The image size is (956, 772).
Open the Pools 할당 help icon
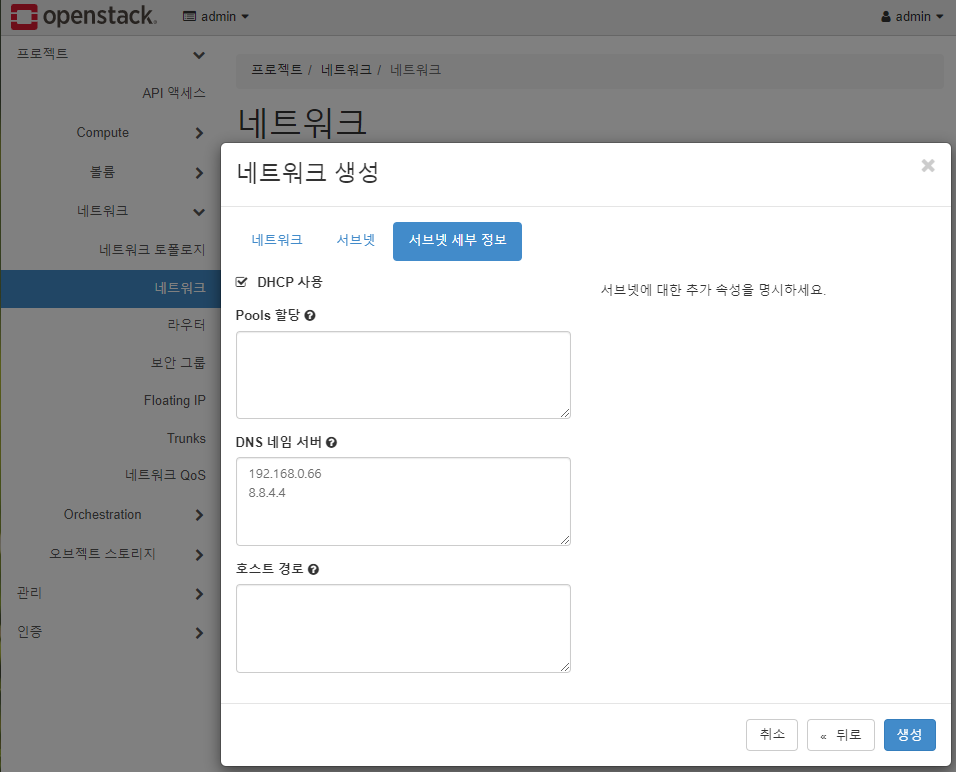310,316
